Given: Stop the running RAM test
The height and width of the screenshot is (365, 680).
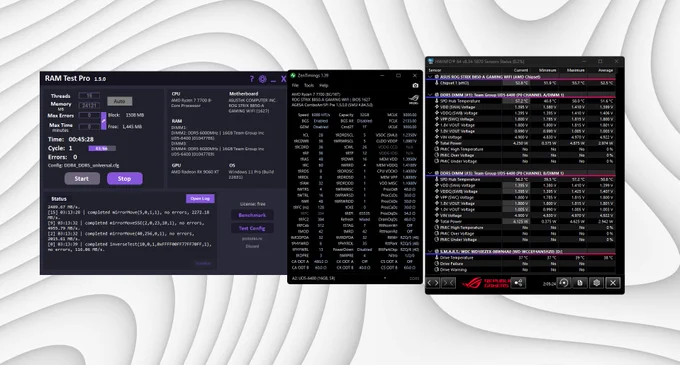Looking at the screenshot, I should [124, 179].
